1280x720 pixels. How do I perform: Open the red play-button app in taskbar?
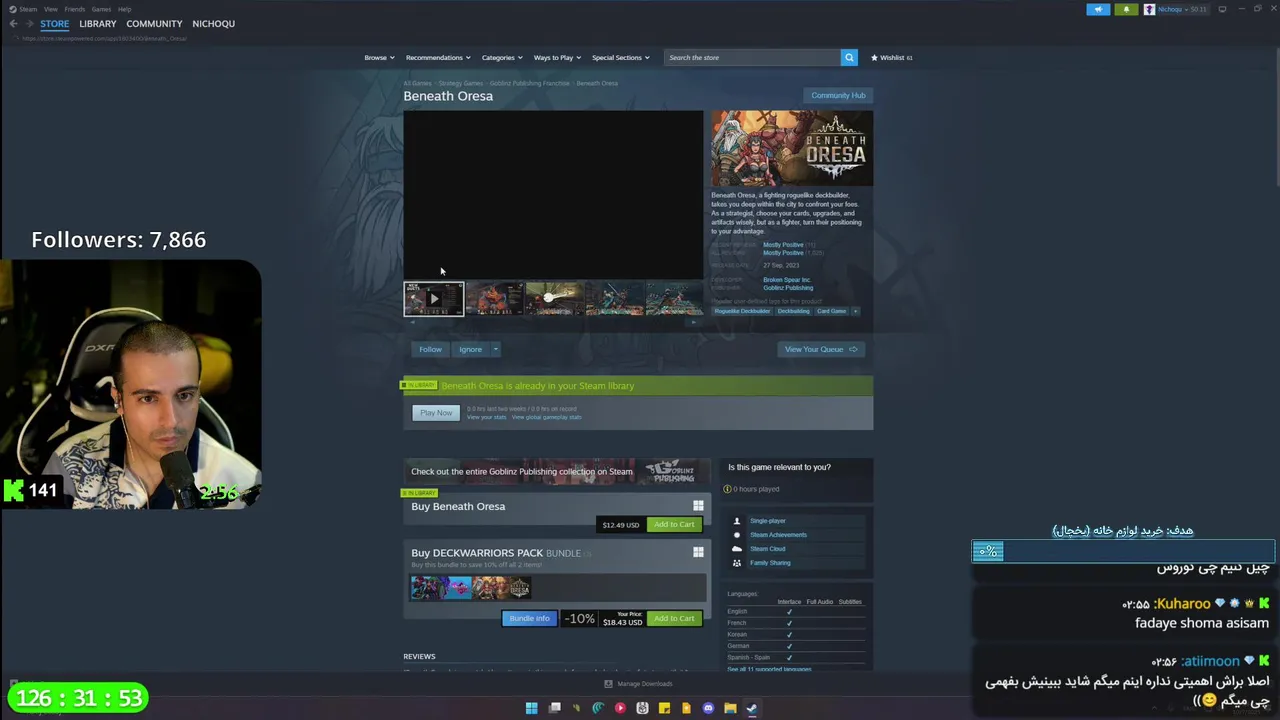click(x=620, y=708)
